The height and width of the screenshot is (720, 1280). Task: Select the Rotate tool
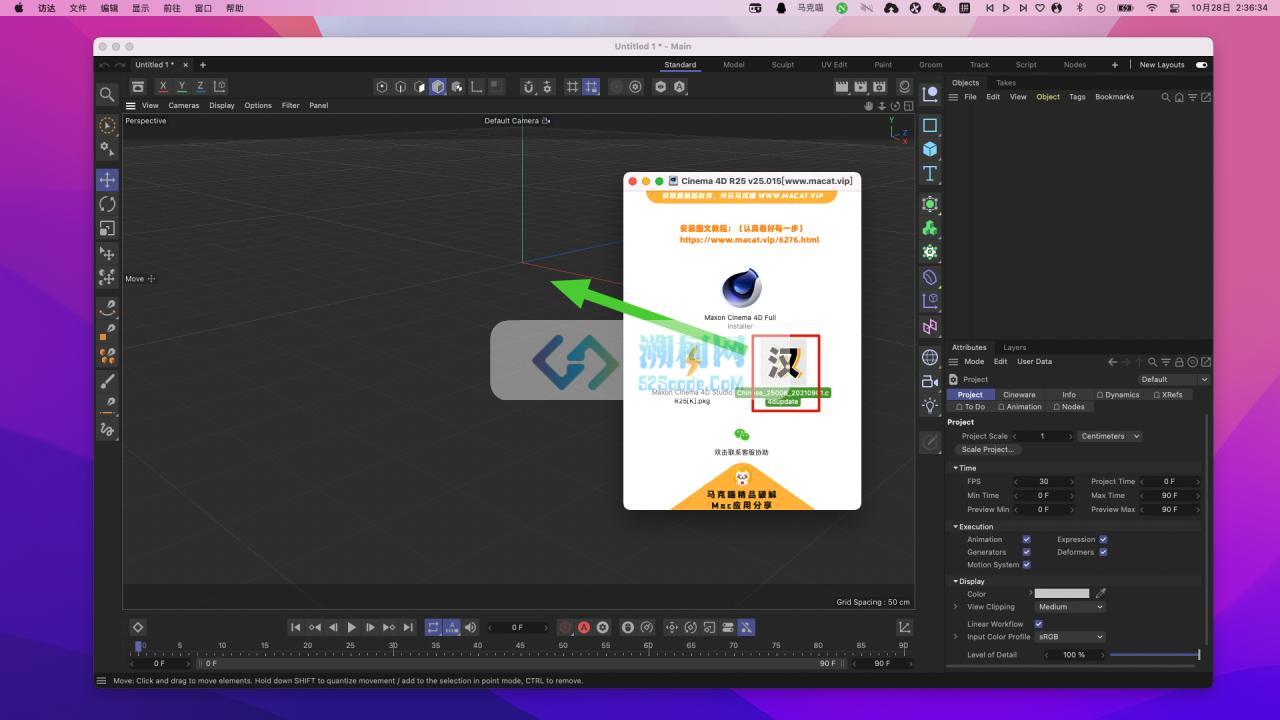pos(107,204)
